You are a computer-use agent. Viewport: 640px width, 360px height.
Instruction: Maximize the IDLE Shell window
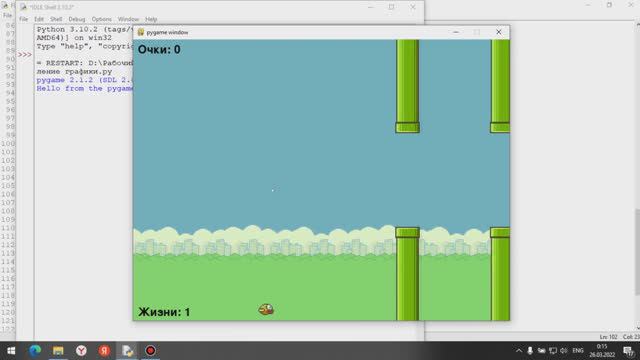tap(391, 7)
